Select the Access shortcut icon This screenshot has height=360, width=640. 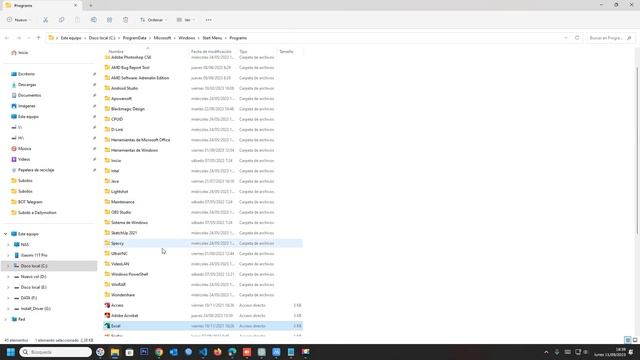[x=107, y=305]
